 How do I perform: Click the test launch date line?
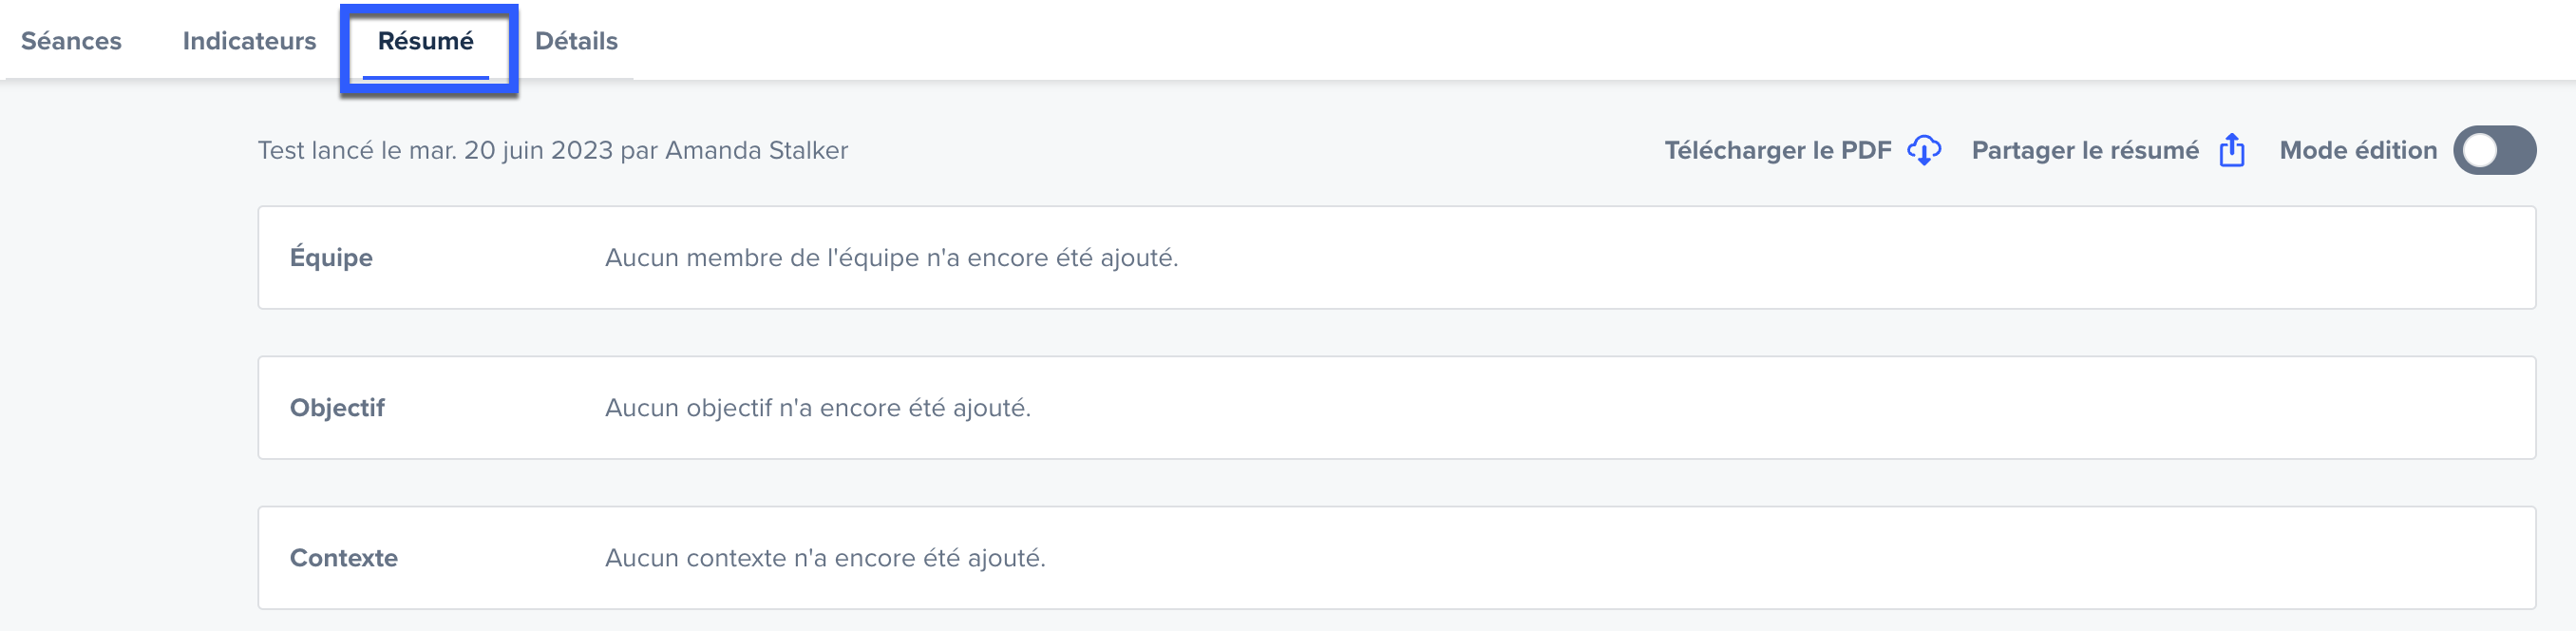[552, 150]
